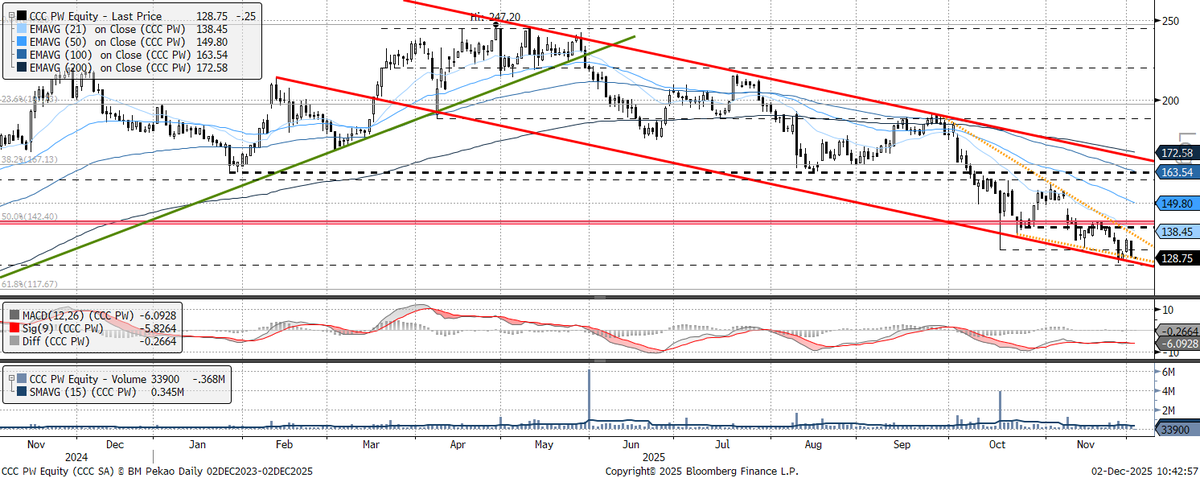Screen dimensions: 1200x478
Task: Click the 149.80 price axis label
Action: click(1176, 203)
